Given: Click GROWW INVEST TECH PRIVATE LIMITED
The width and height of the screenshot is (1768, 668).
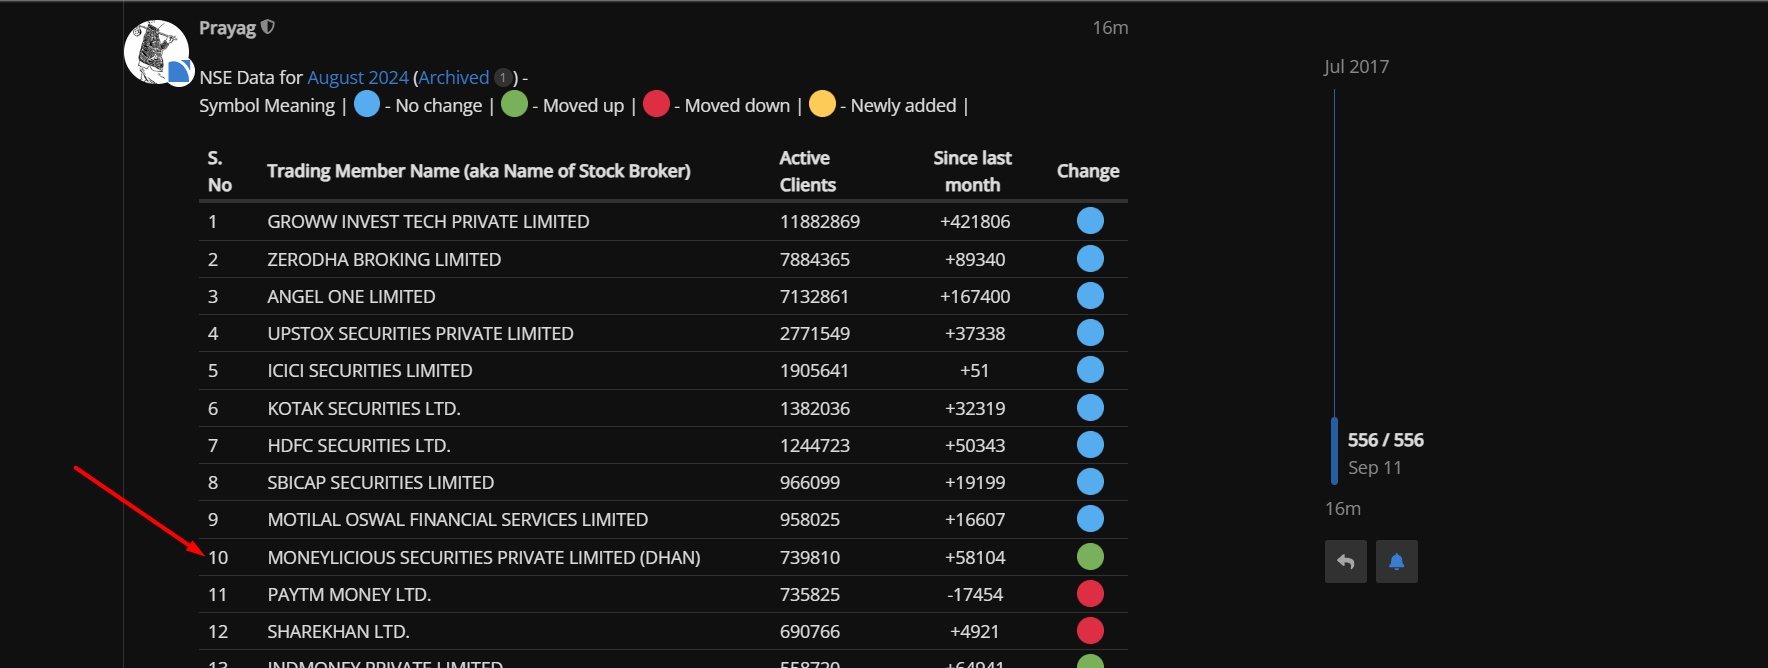Looking at the screenshot, I should coord(428,222).
